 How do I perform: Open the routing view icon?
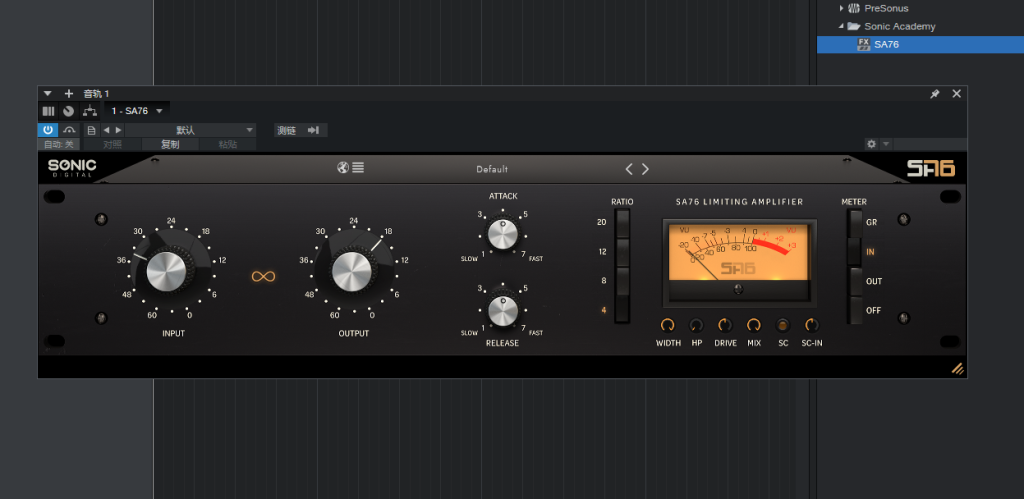89,111
